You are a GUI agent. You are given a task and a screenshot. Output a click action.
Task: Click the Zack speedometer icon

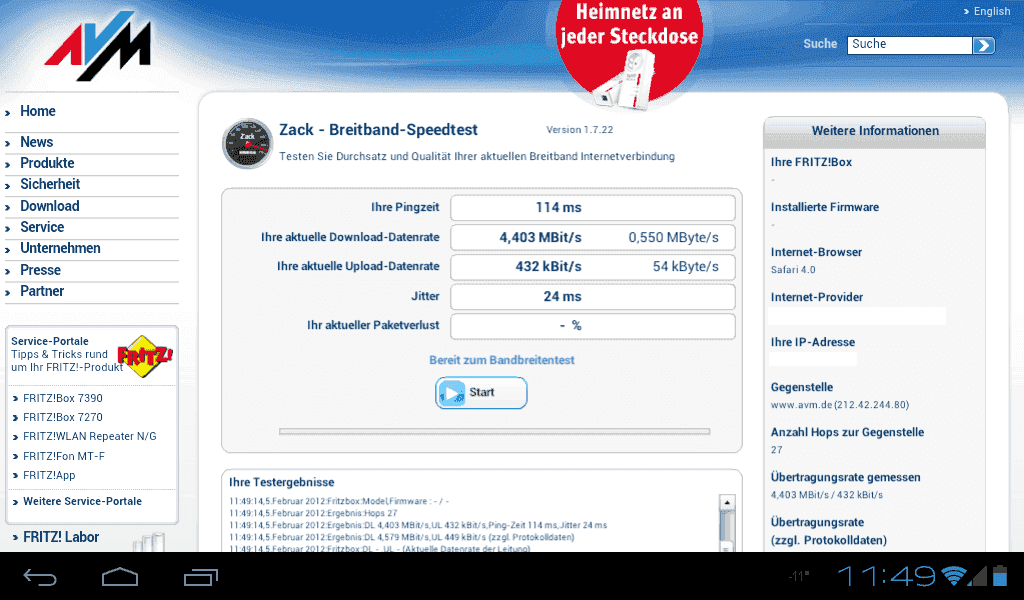point(247,144)
